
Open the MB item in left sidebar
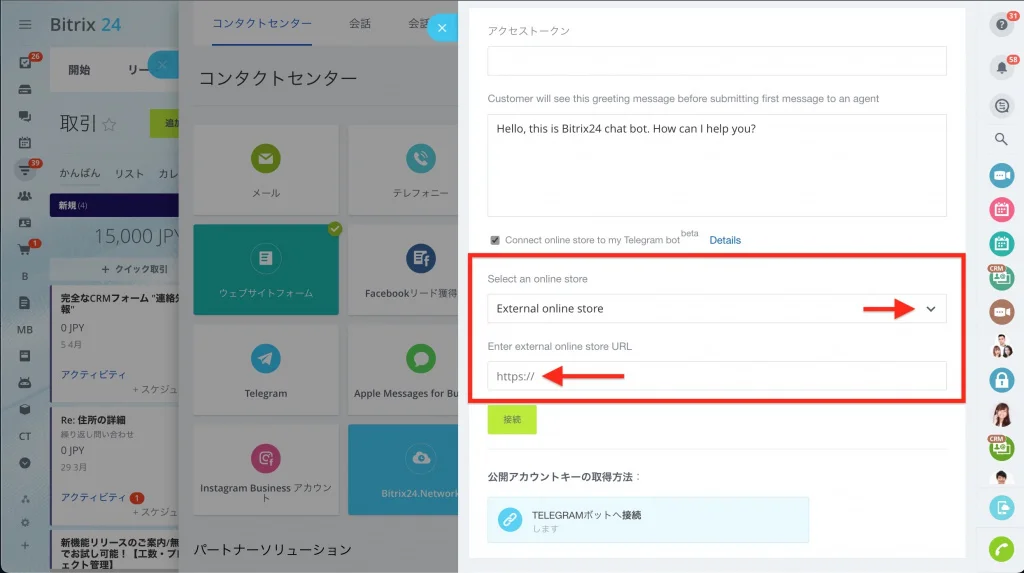(25, 329)
